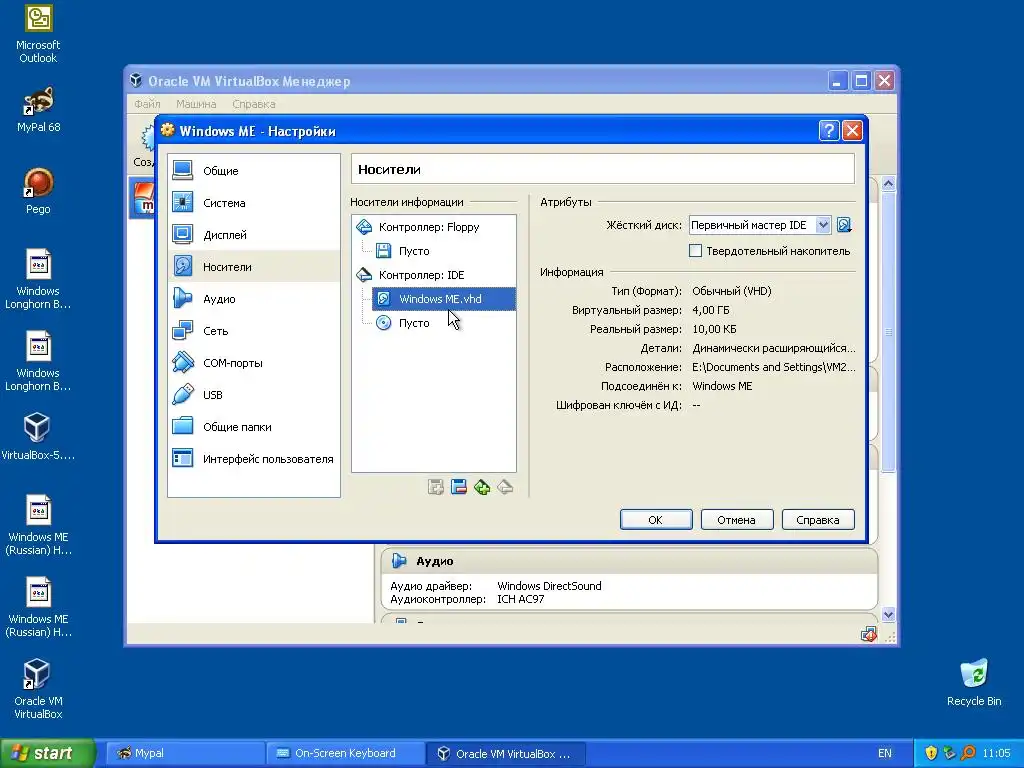The width and height of the screenshot is (1024, 768).
Task: Click the scroll up arrow in VirtualBox Manager
Action: (x=888, y=184)
